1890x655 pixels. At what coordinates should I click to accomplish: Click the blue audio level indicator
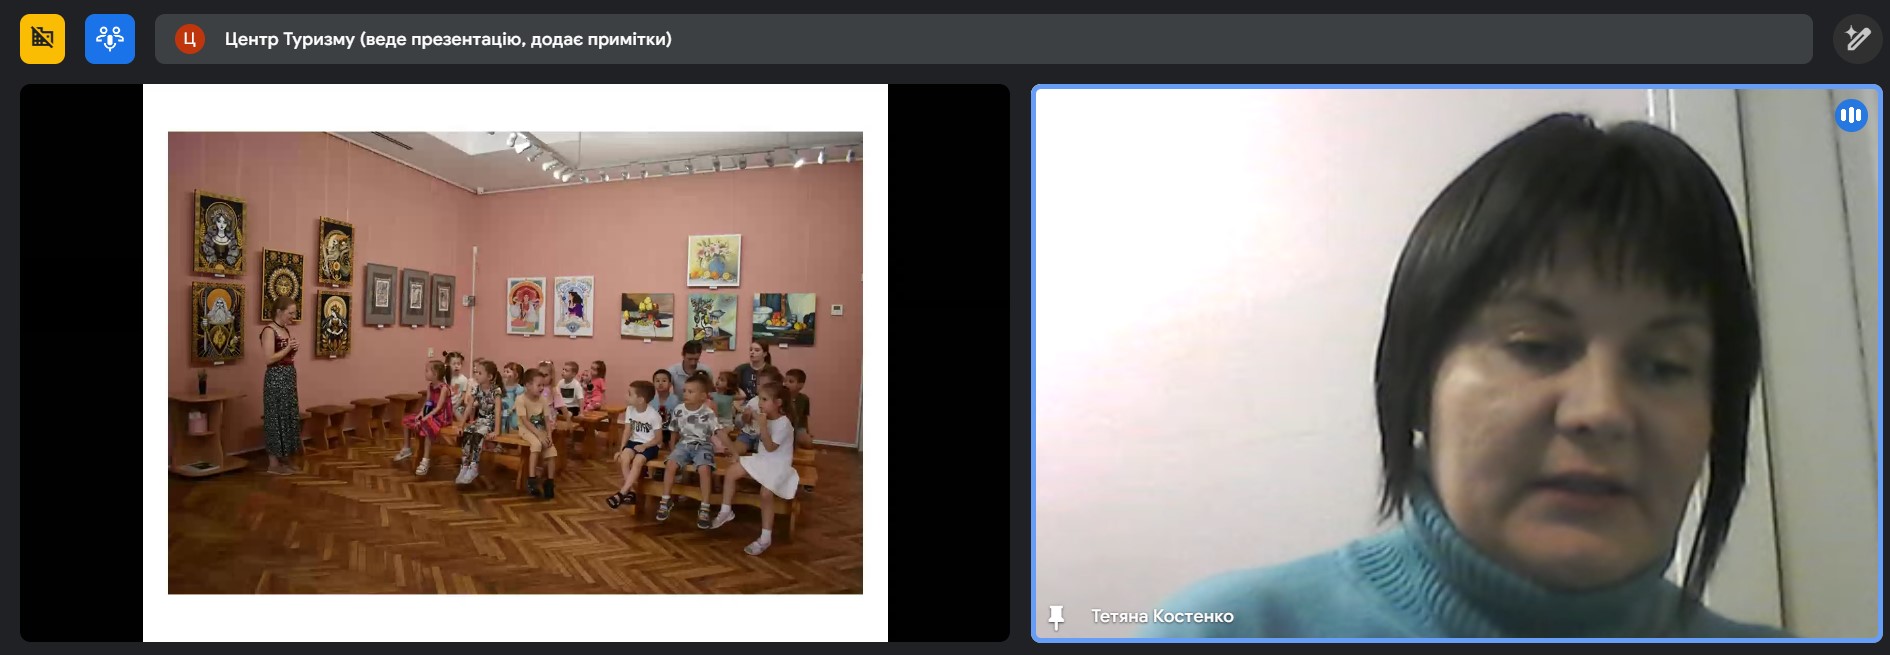[1851, 115]
